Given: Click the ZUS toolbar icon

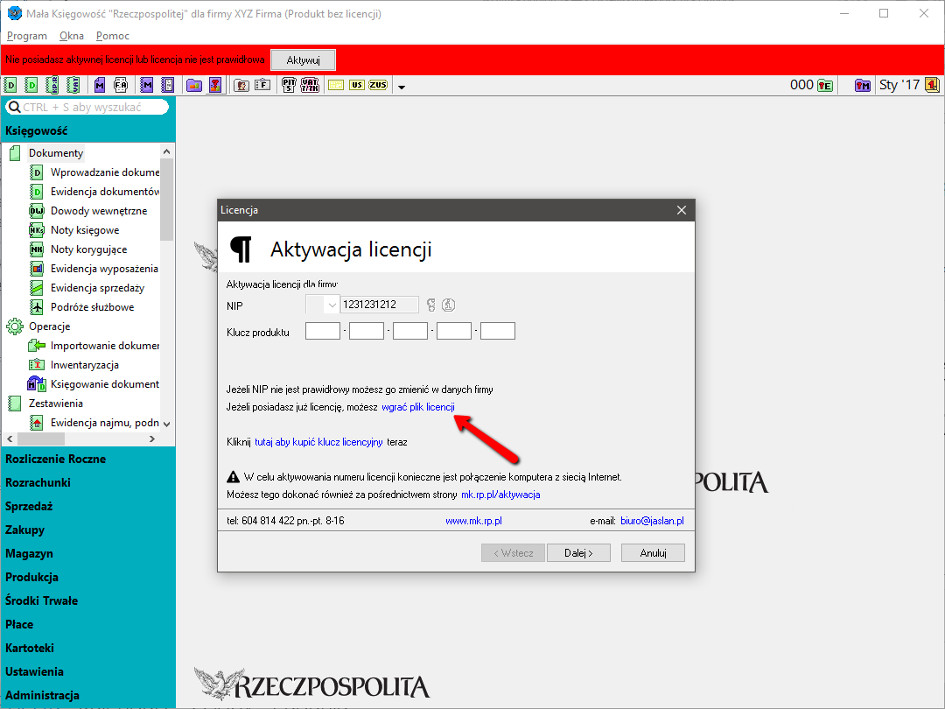Looking at the screenshot, I should pyautogui.click(x=378, y=86).
